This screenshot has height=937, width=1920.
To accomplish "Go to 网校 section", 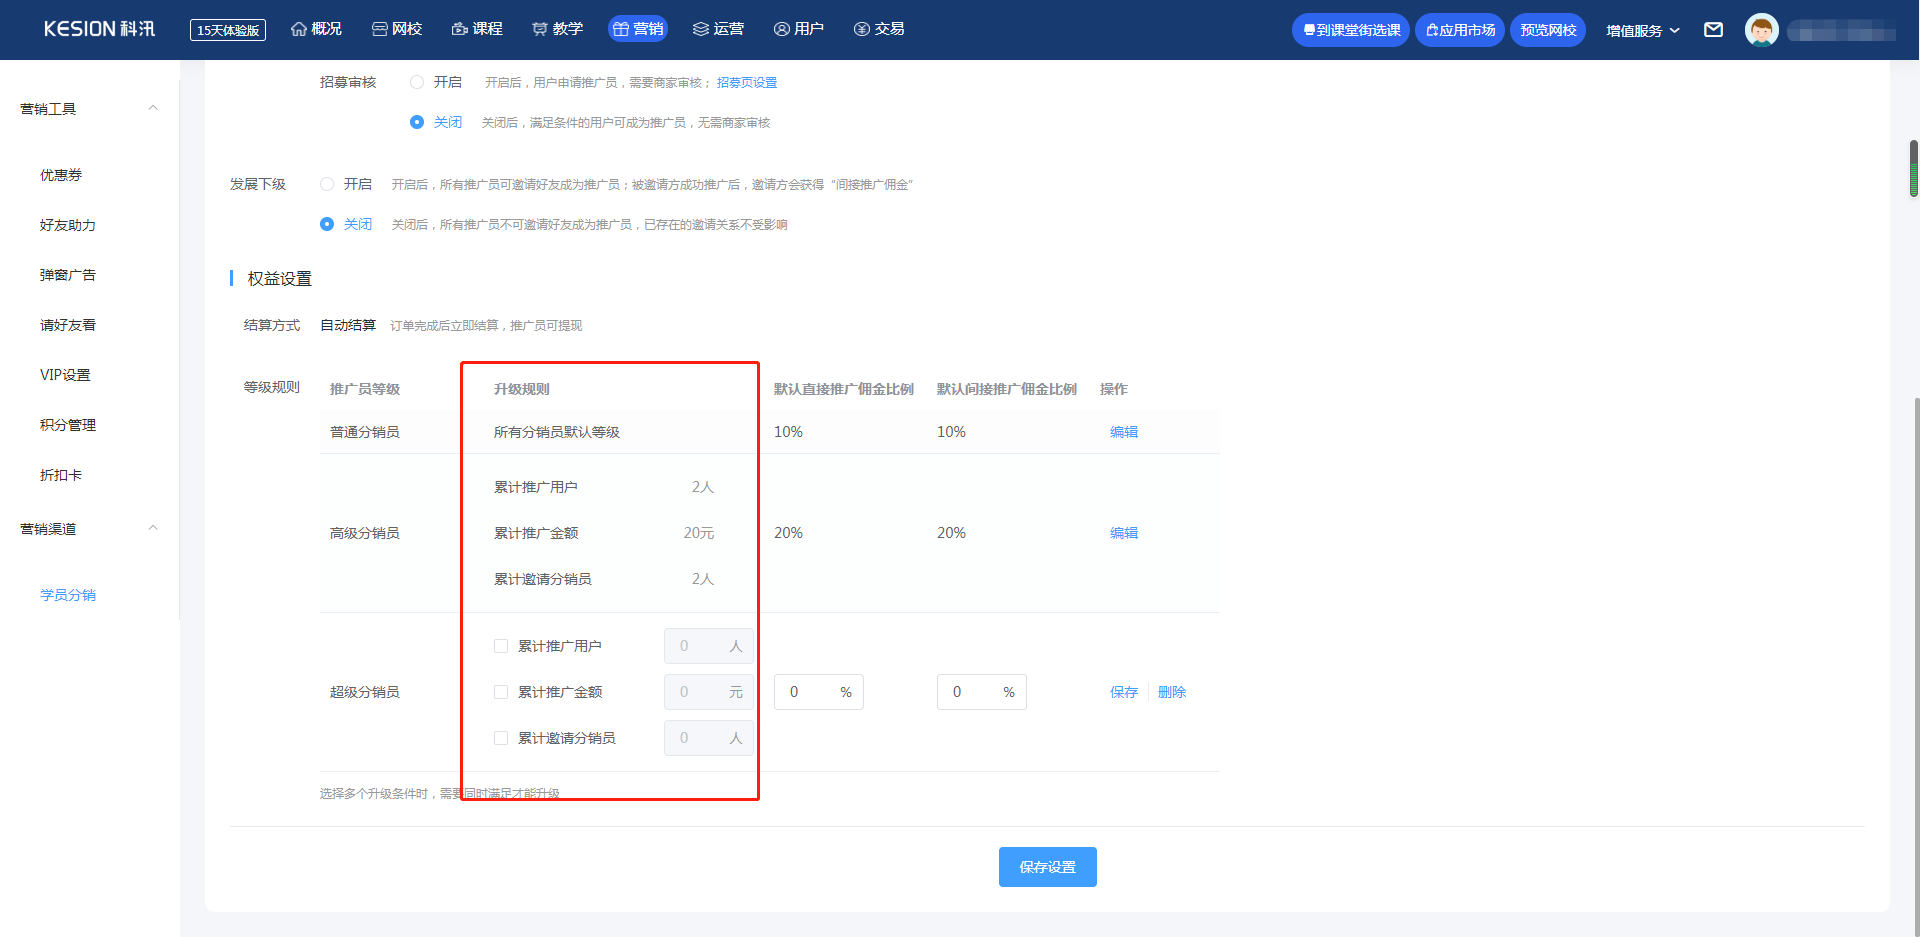I will 397,29.
